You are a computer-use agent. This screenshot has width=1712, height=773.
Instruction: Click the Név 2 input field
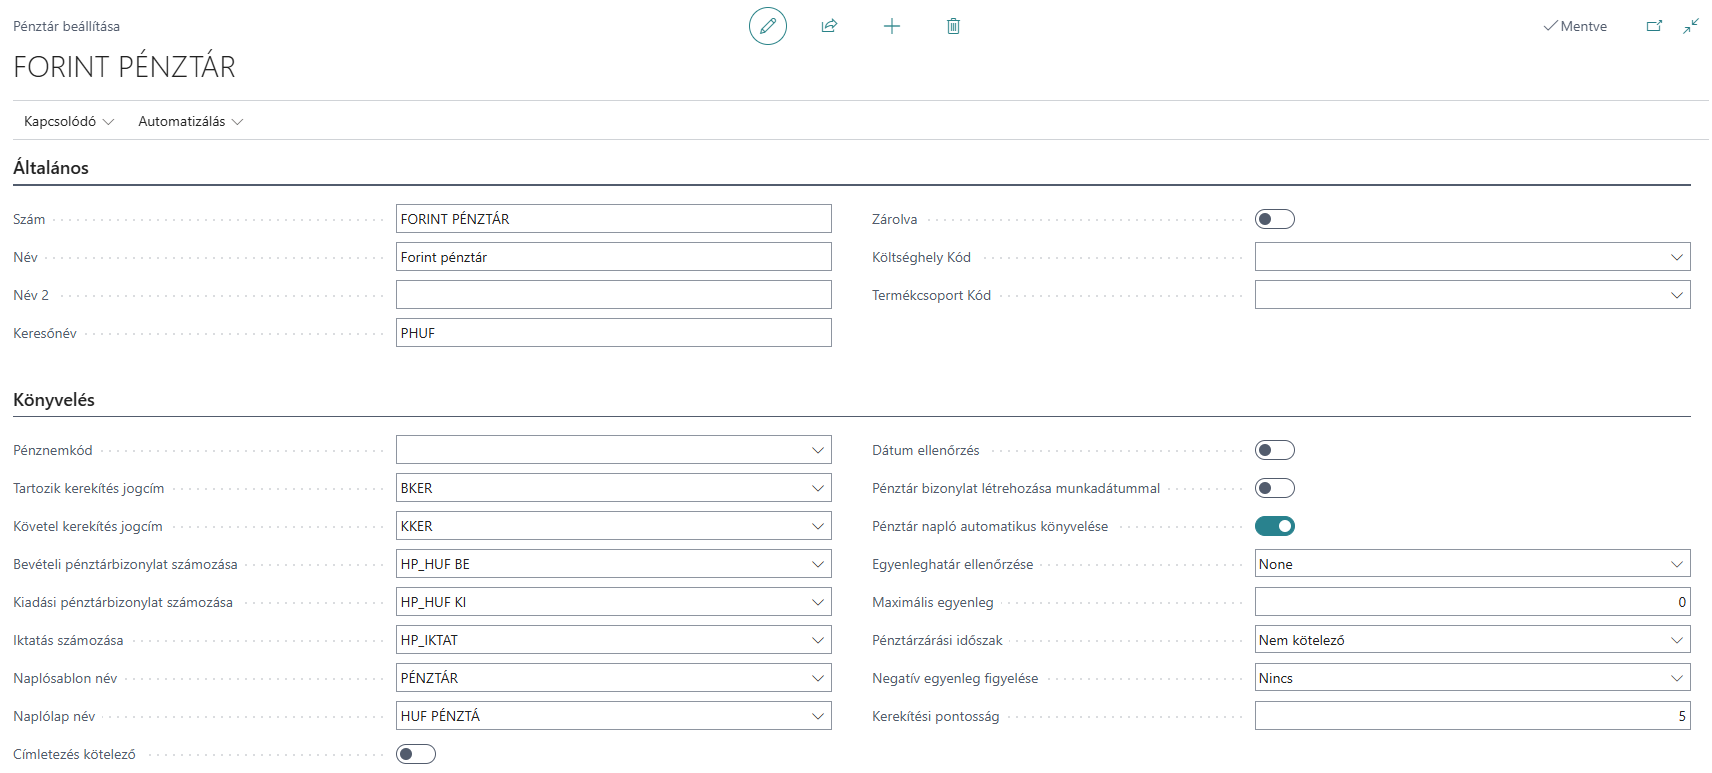click(614, 295)
